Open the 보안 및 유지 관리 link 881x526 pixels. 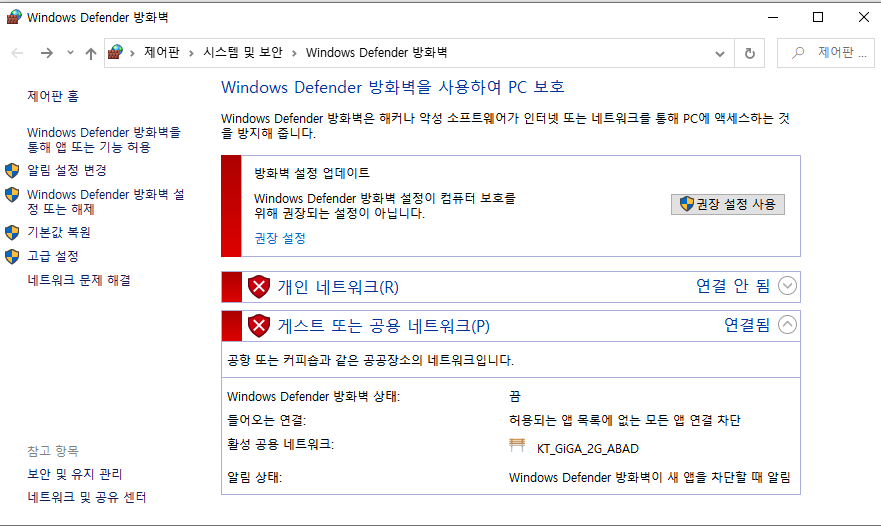tap(75, 474)
